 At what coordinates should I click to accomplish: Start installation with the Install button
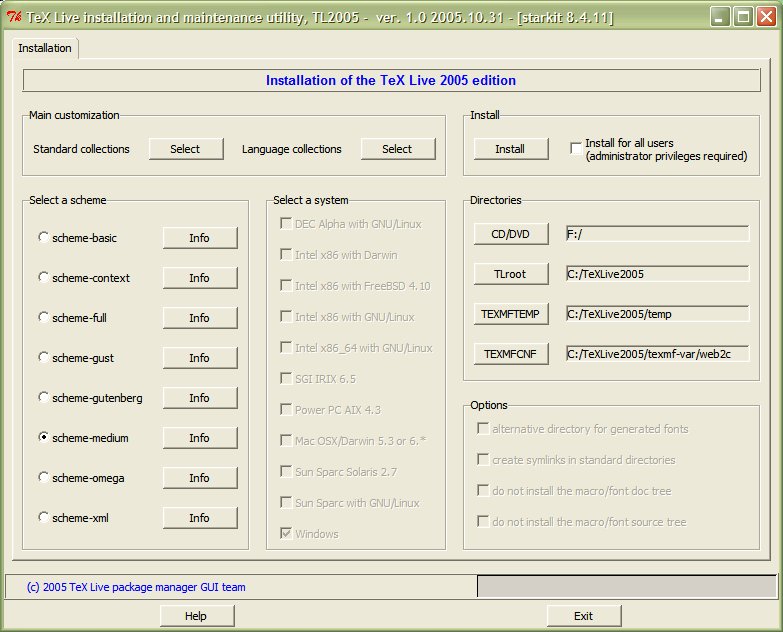tap(510, 149)
